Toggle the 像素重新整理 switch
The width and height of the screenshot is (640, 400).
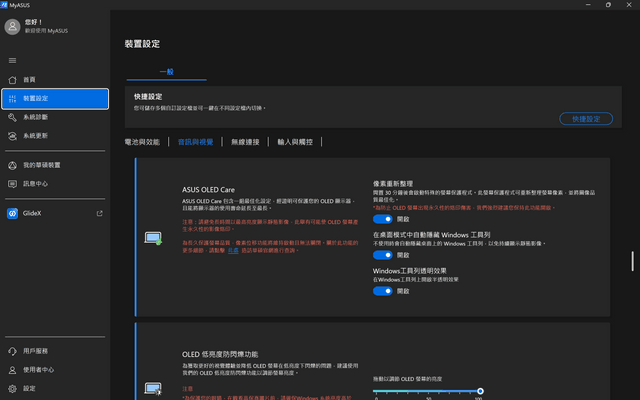[x=382, y=219]
